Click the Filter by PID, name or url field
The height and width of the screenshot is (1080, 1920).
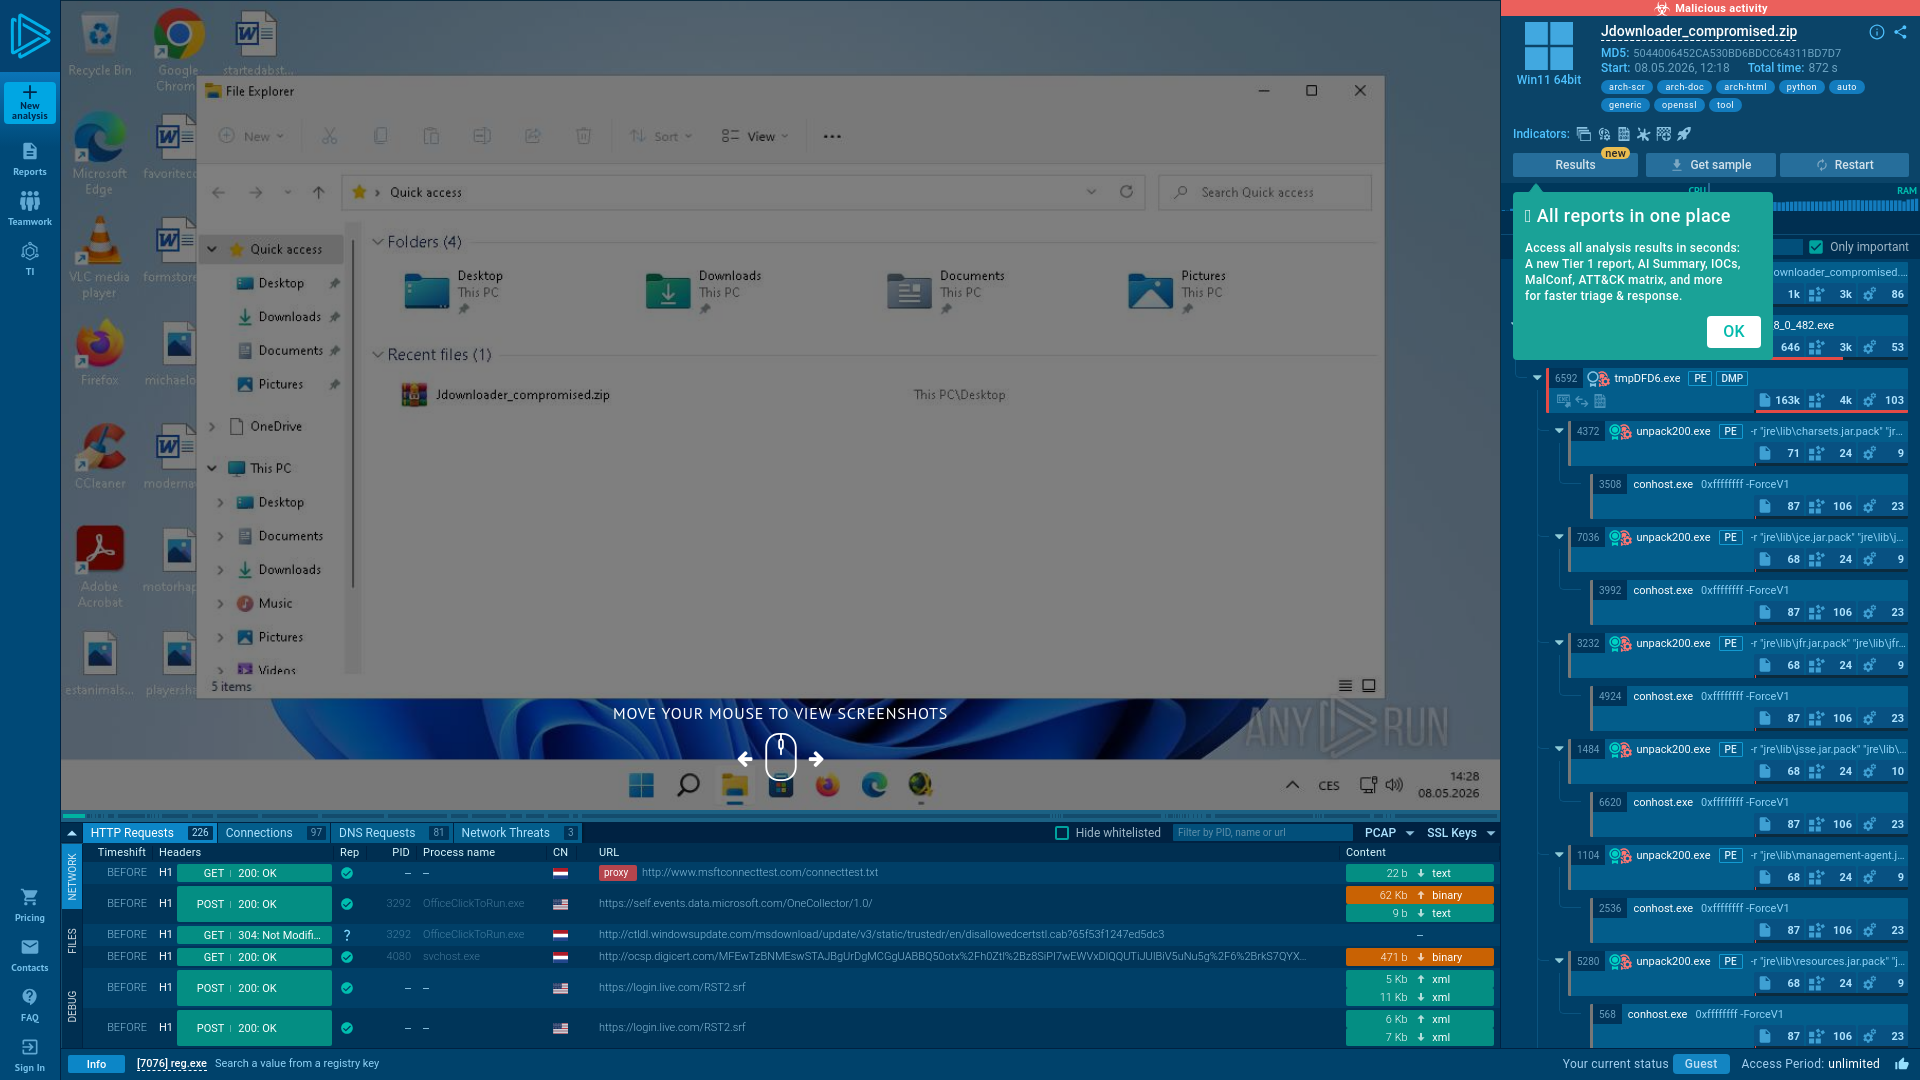(1262, 833)
